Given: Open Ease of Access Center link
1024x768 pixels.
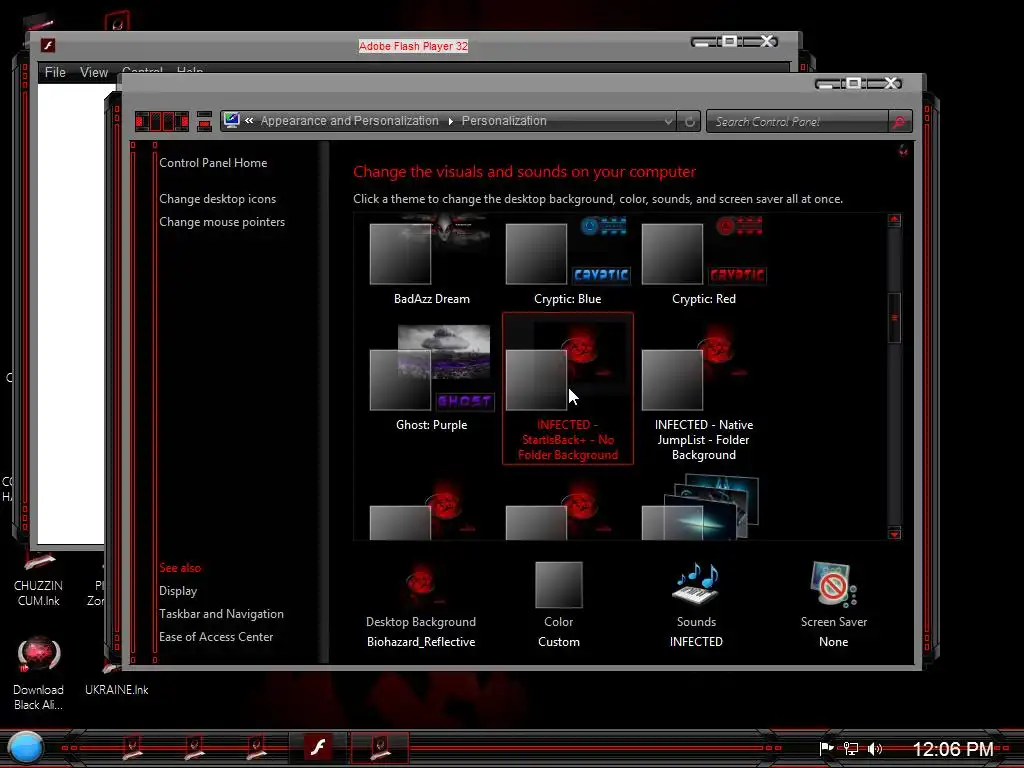Looking at the screenshot, I should (216, 637).
